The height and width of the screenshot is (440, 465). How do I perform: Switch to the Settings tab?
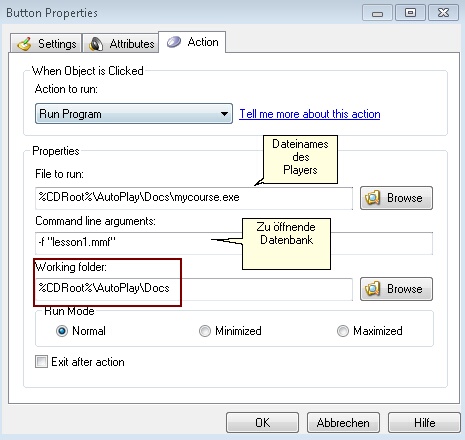coord(46,43)
